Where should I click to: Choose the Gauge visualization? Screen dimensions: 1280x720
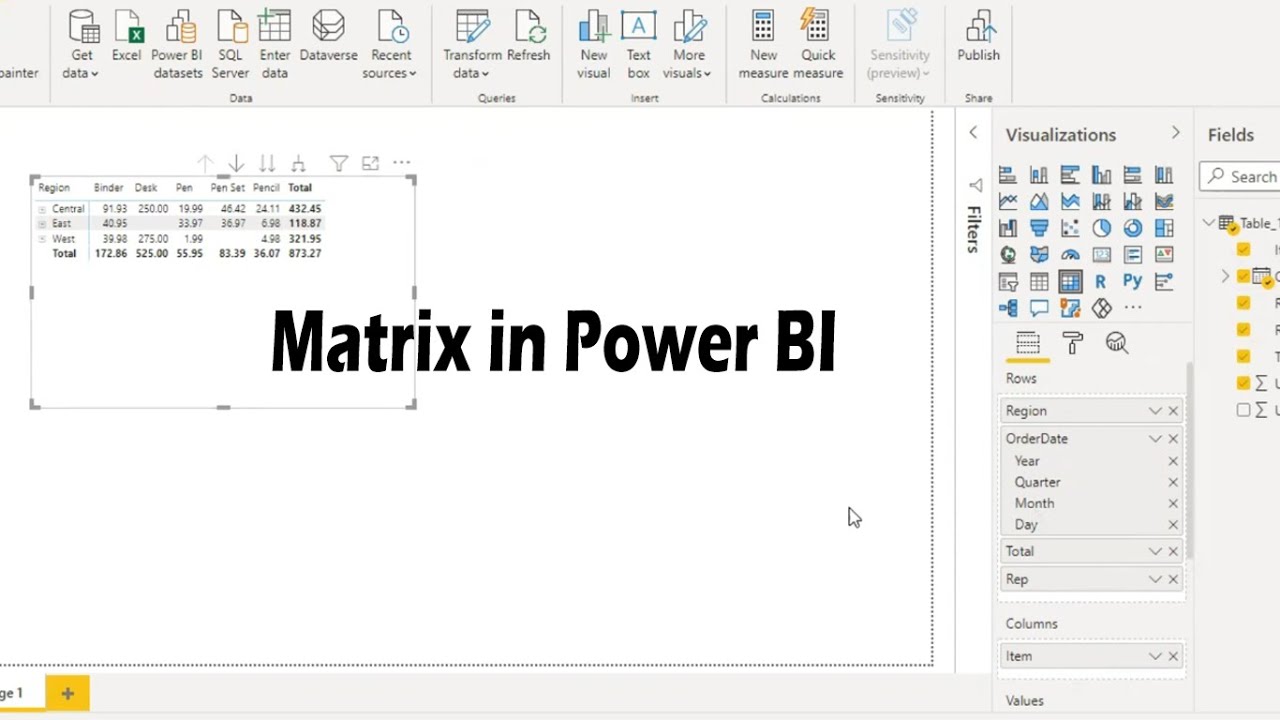pyautogui.click(x=1070, y=255)
